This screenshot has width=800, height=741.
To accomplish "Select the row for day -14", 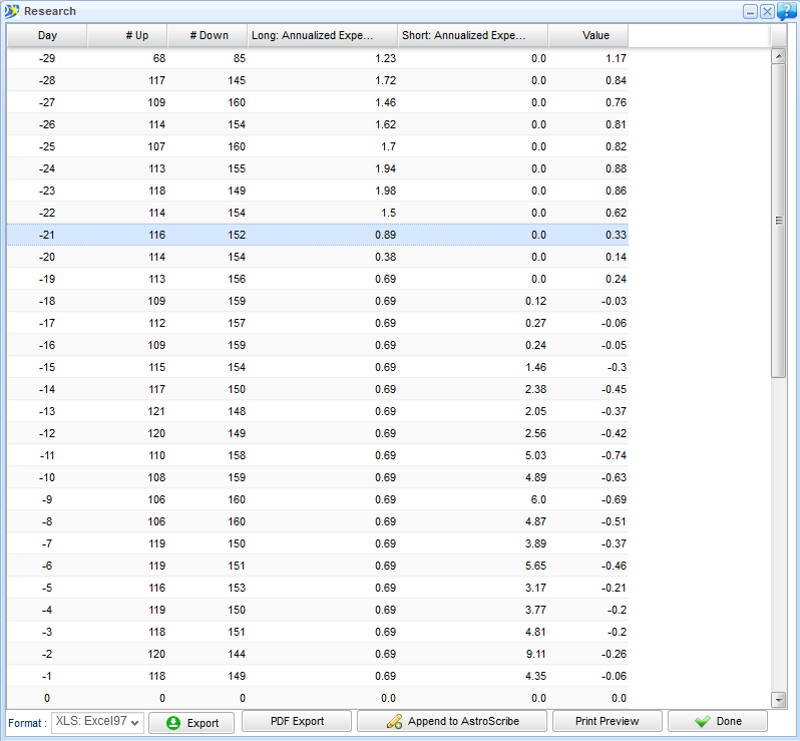I will tap(317, 389).
